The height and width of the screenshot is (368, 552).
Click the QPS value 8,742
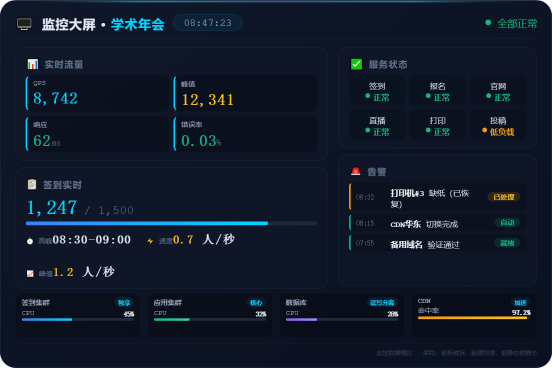[55, 98]
